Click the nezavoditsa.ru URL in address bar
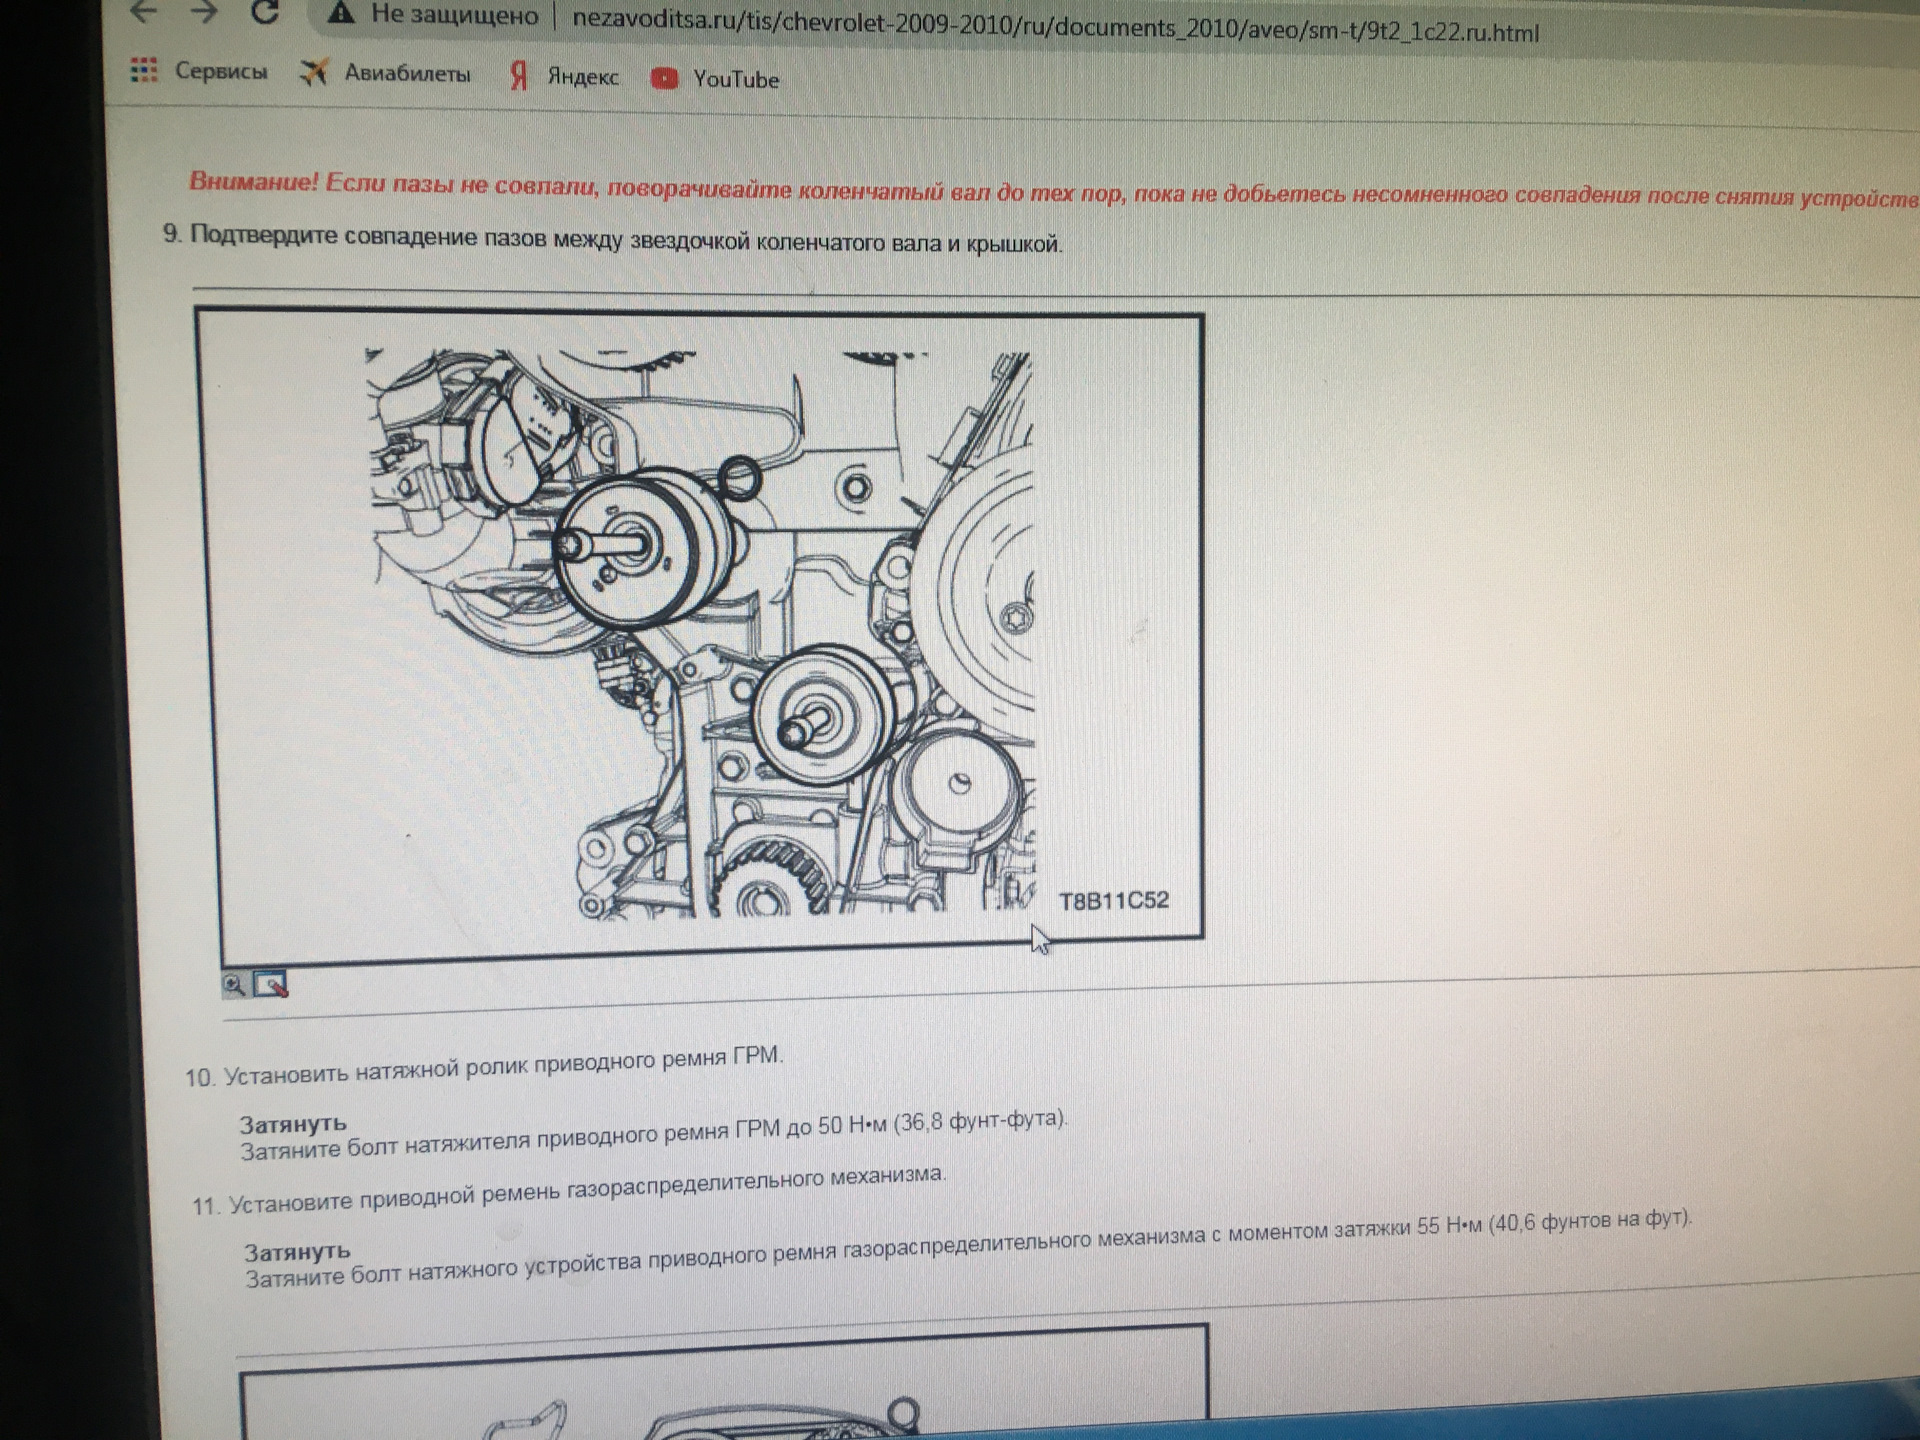This screenshot has height=1440, width=1920. 1055,26
